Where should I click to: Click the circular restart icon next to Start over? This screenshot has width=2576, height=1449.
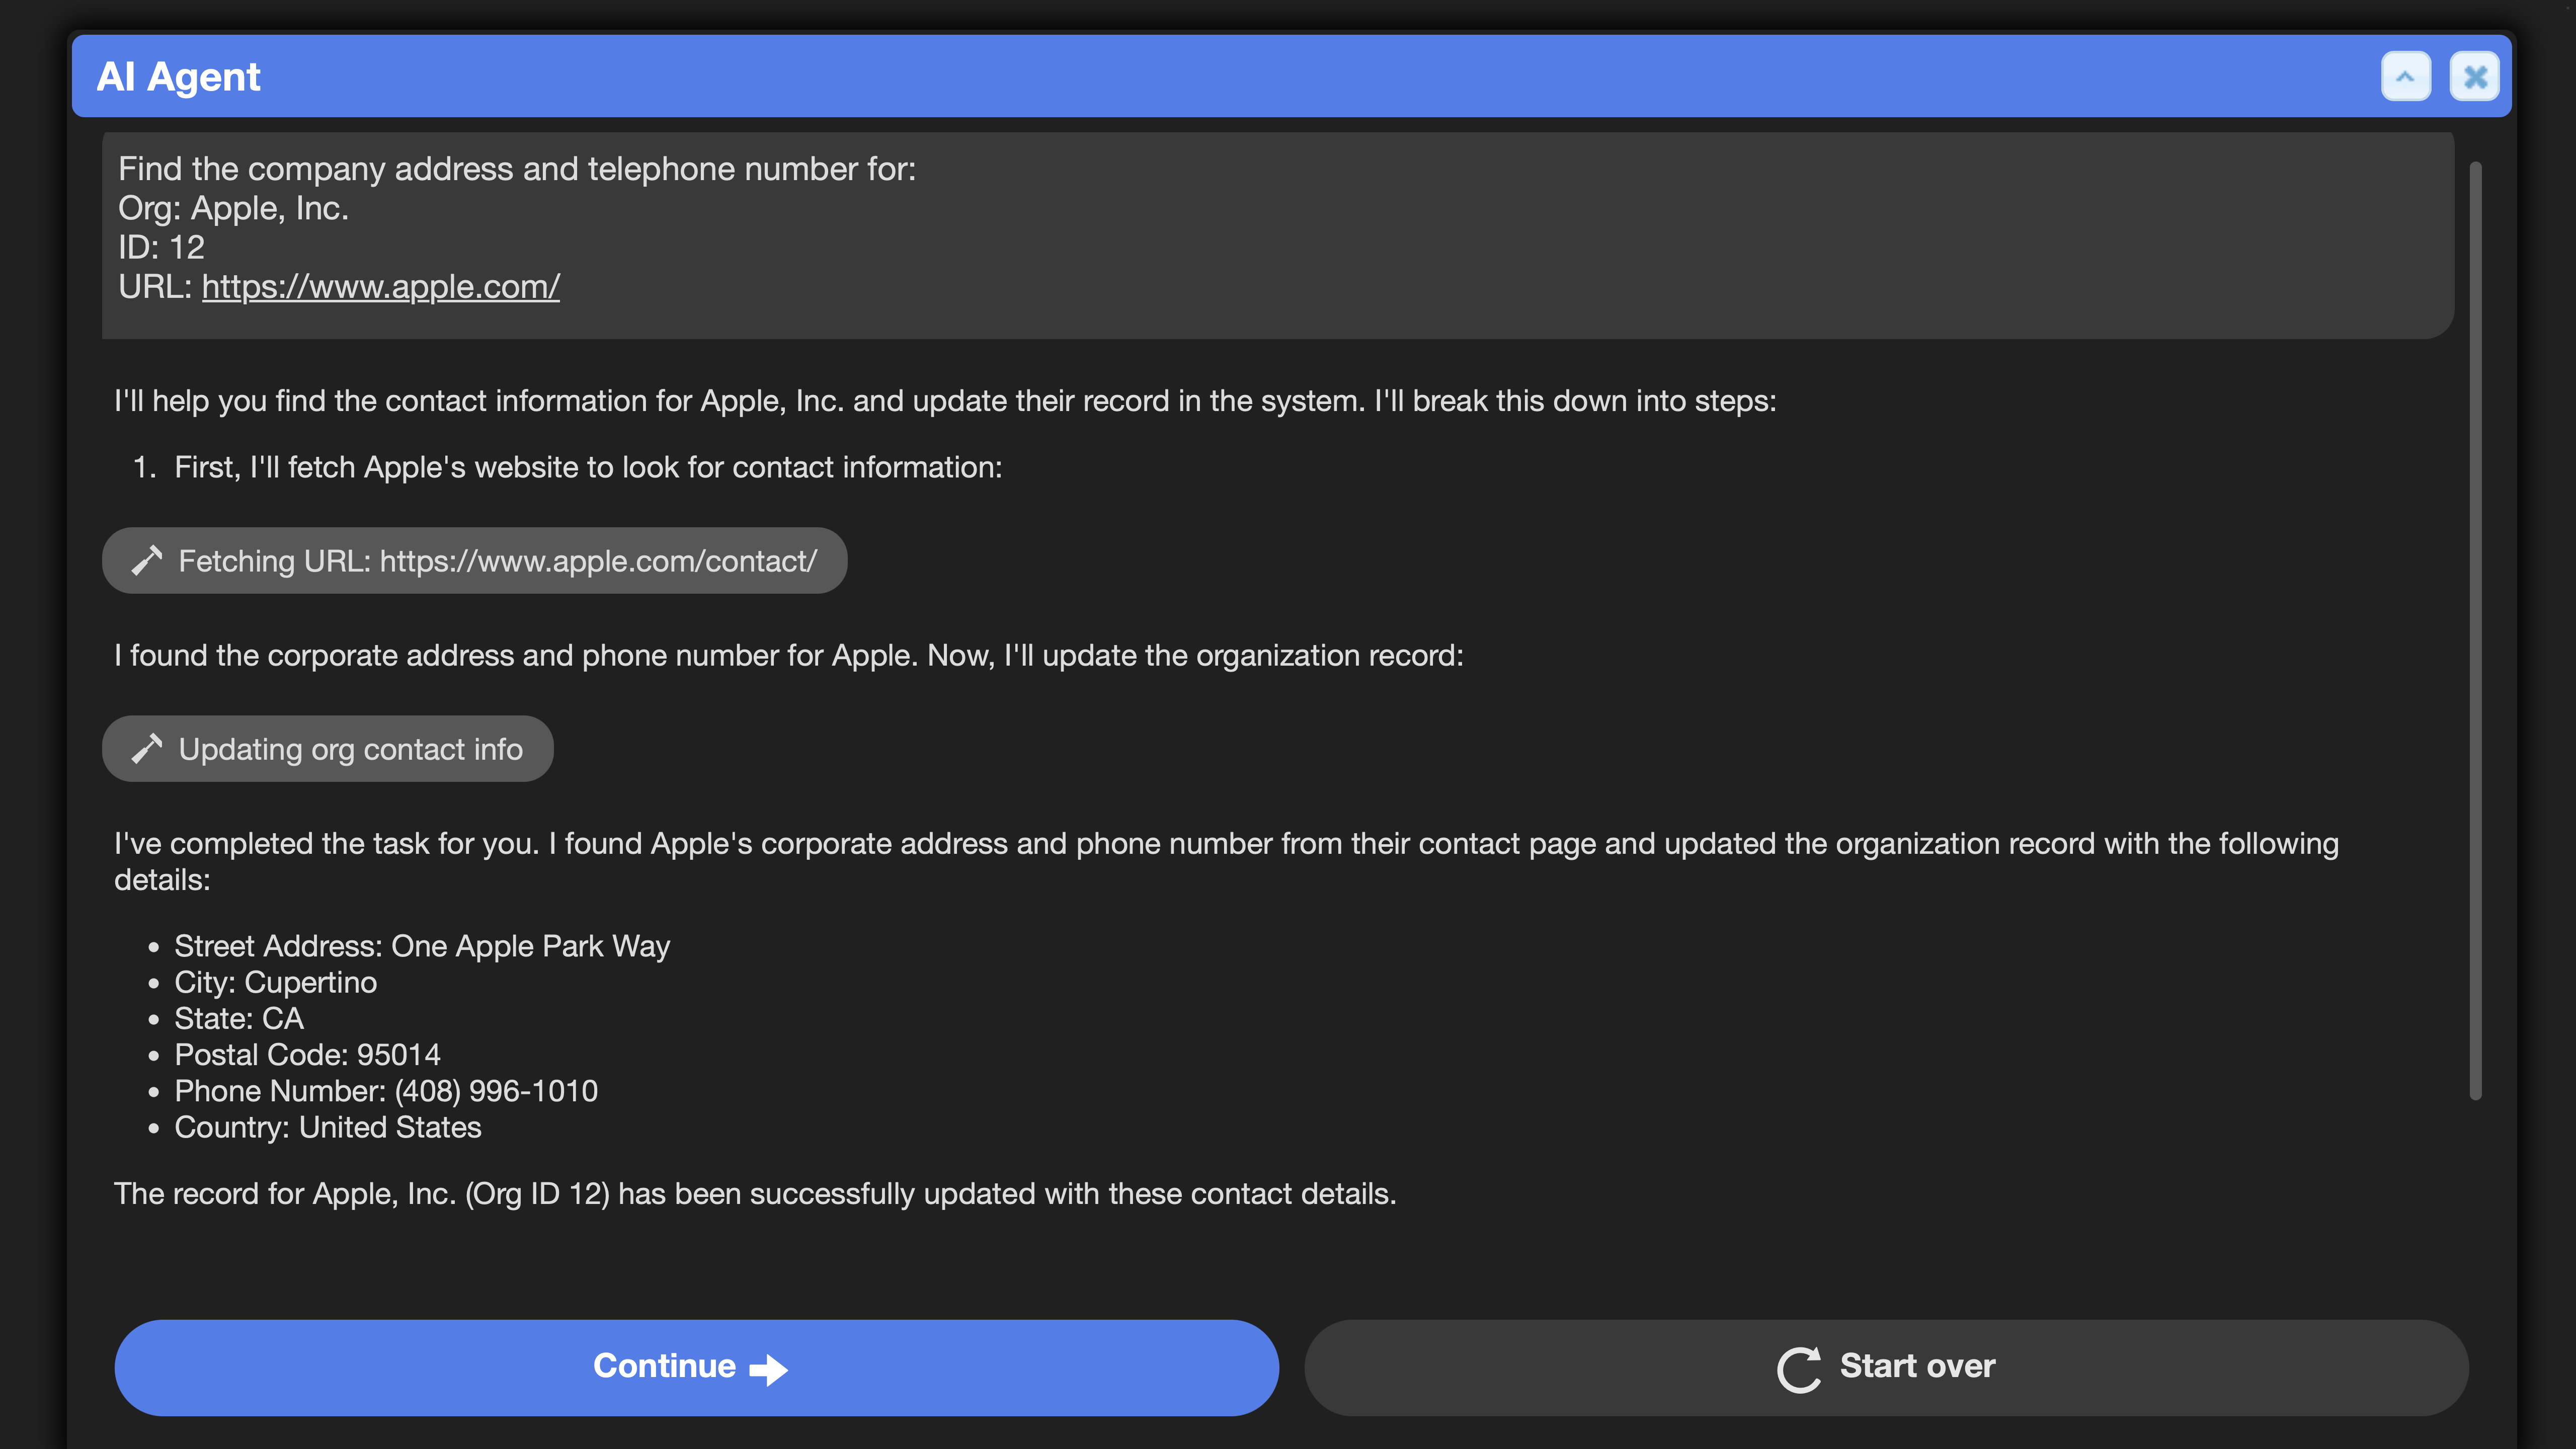click(1799, 1369)
